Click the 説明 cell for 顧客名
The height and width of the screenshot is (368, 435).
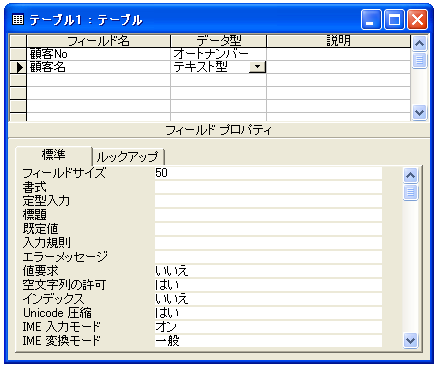point(339,67)
